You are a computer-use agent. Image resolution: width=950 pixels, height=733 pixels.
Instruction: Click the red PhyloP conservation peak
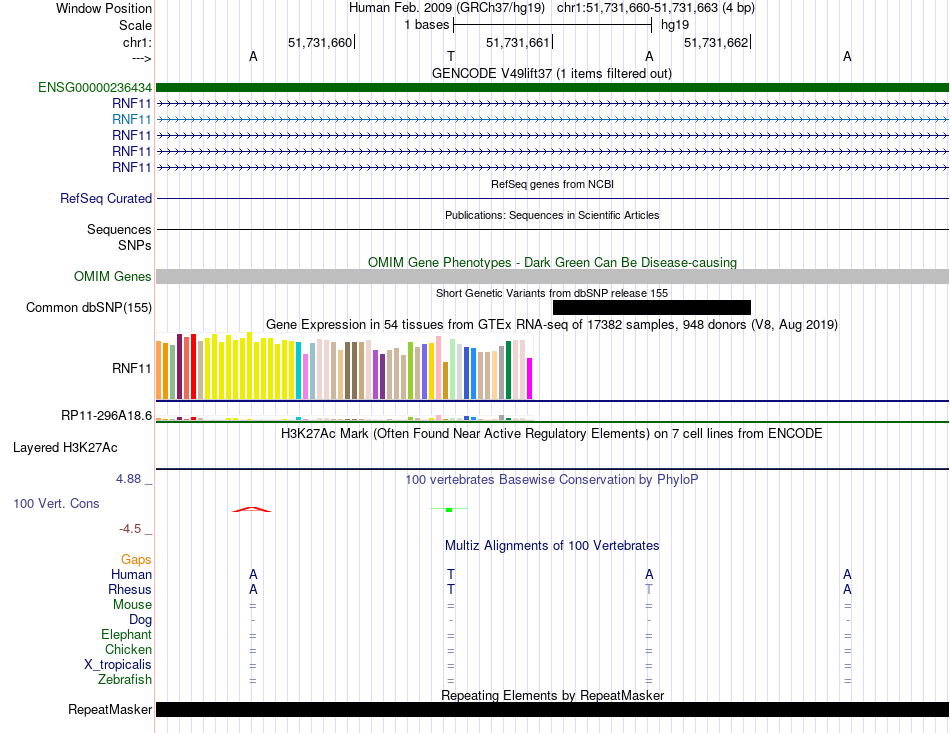(252, 509)
